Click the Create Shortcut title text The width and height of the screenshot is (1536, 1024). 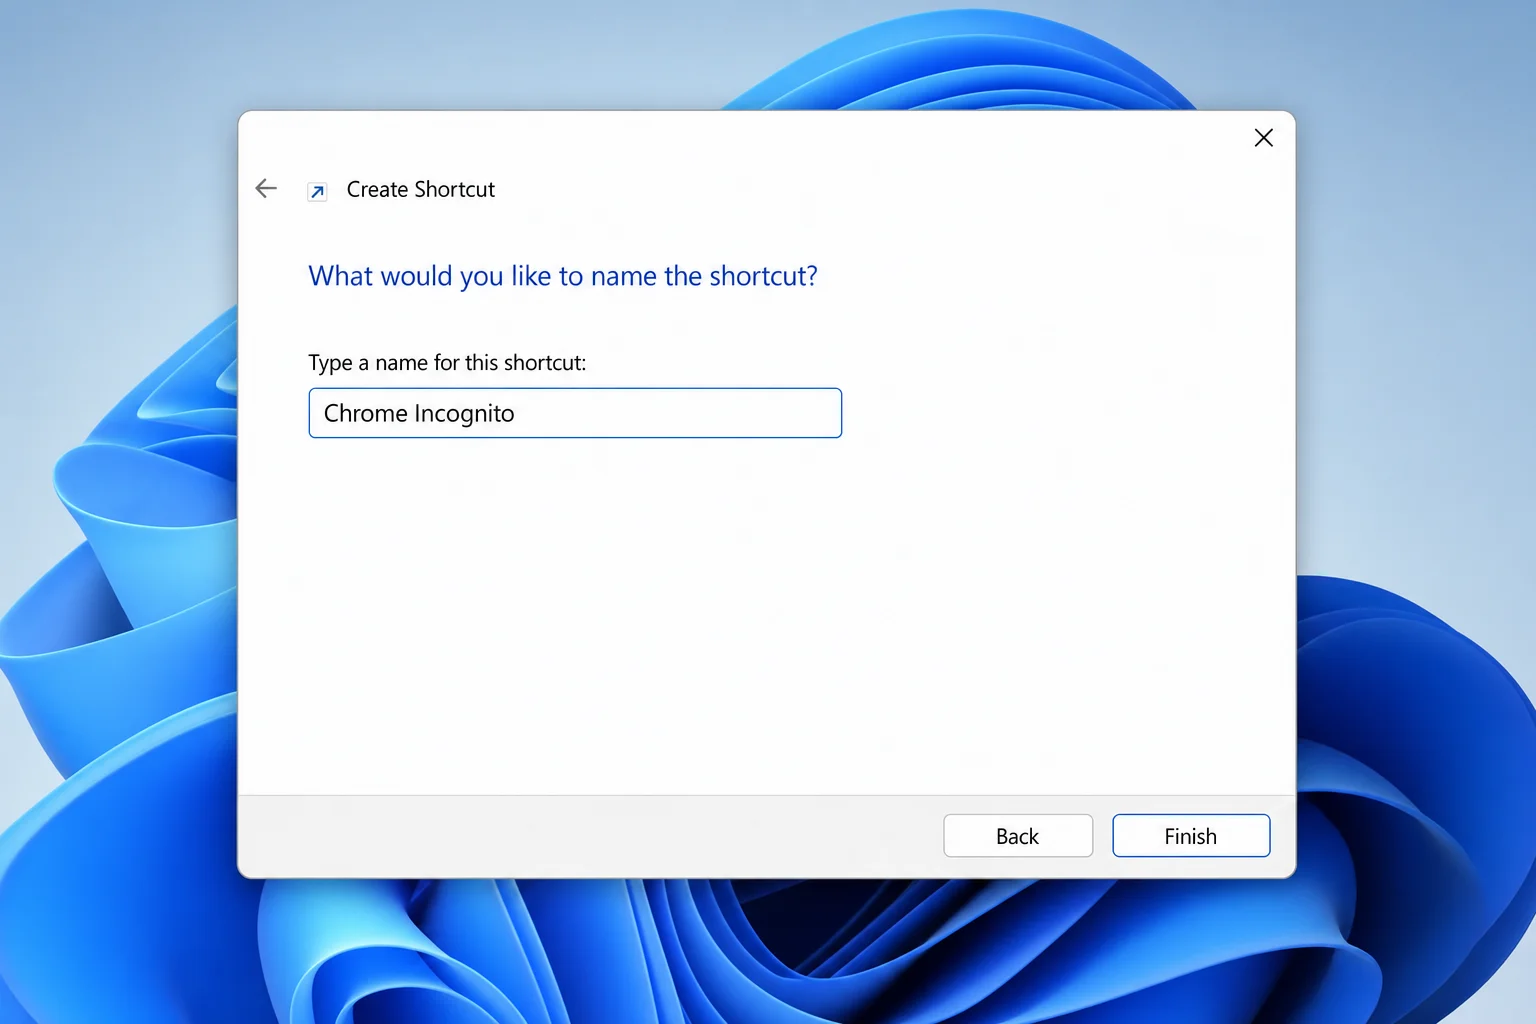(x=421, y=190)
